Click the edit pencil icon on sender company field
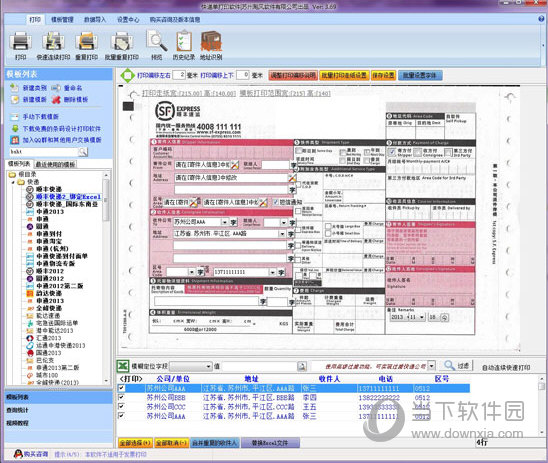This screenshot has height=463, width=548. [x=235, y=165]
